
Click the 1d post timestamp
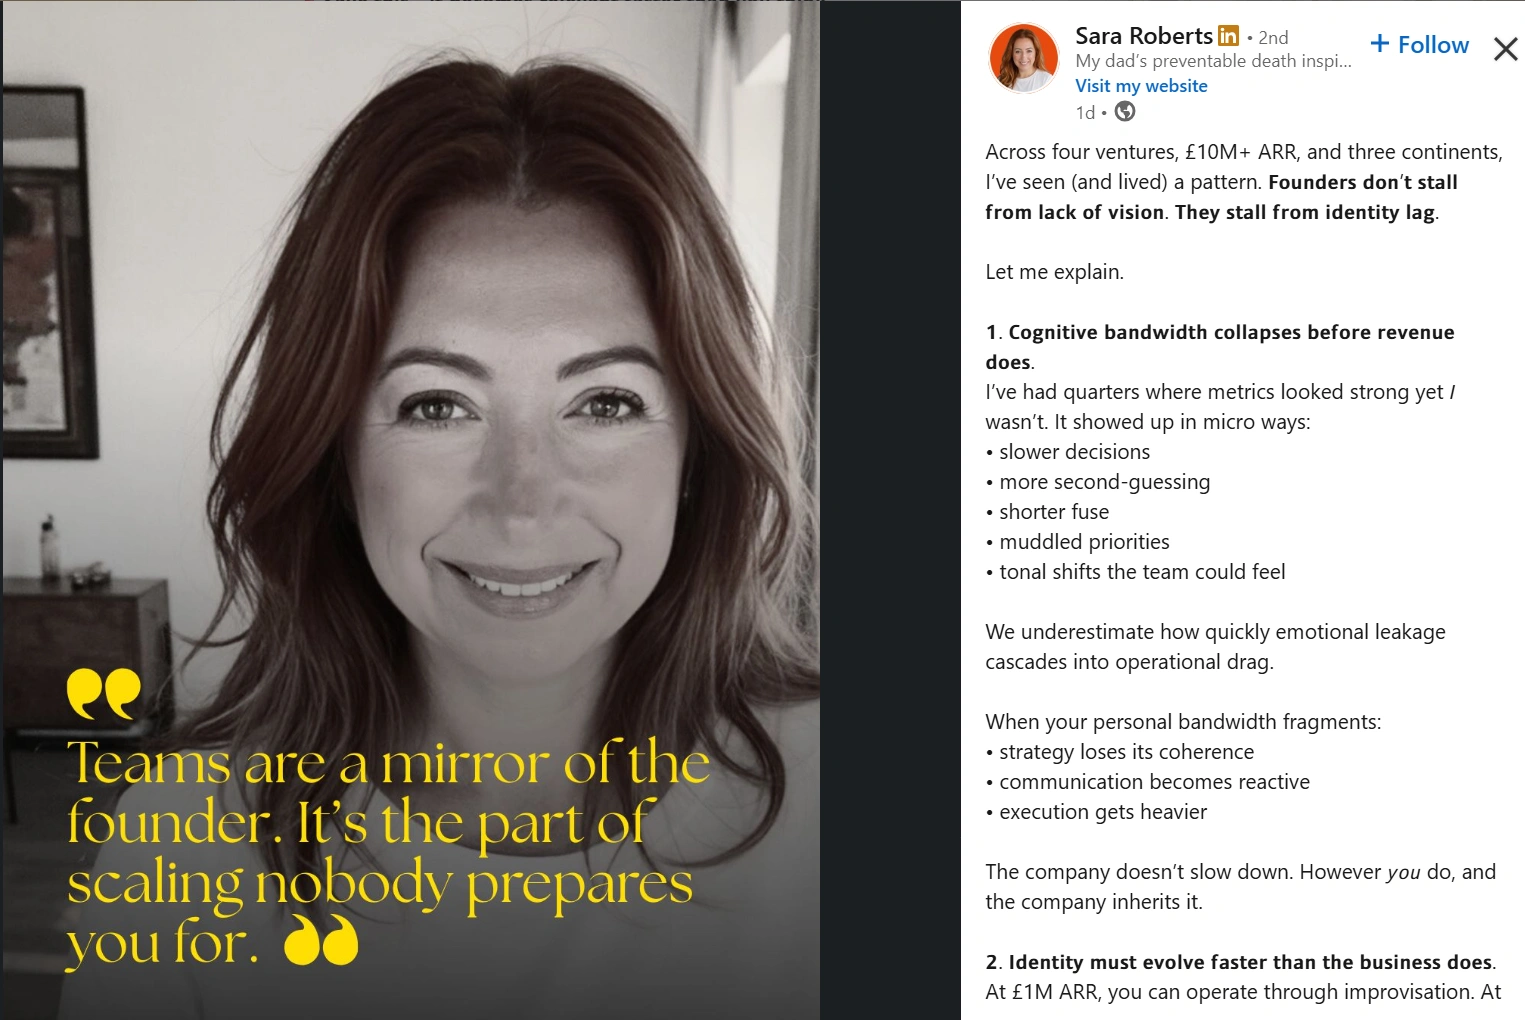1085,113
